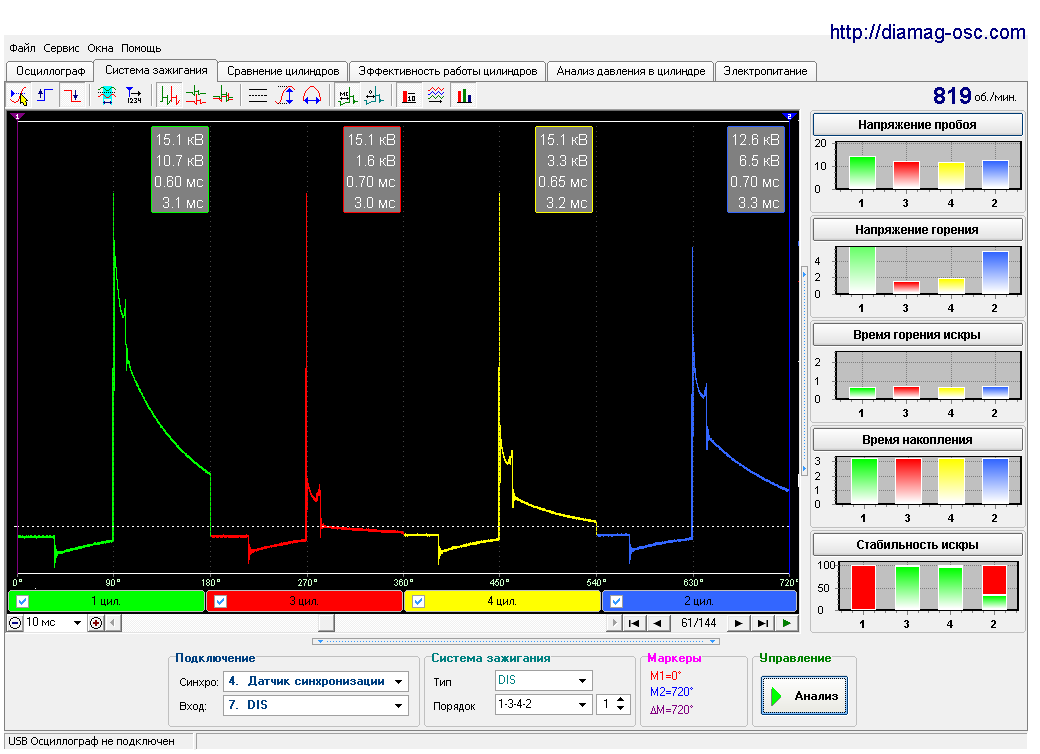The image size is (1040, 754).
Task: Select the Система зажигания tab
Action: click(156, 70)
